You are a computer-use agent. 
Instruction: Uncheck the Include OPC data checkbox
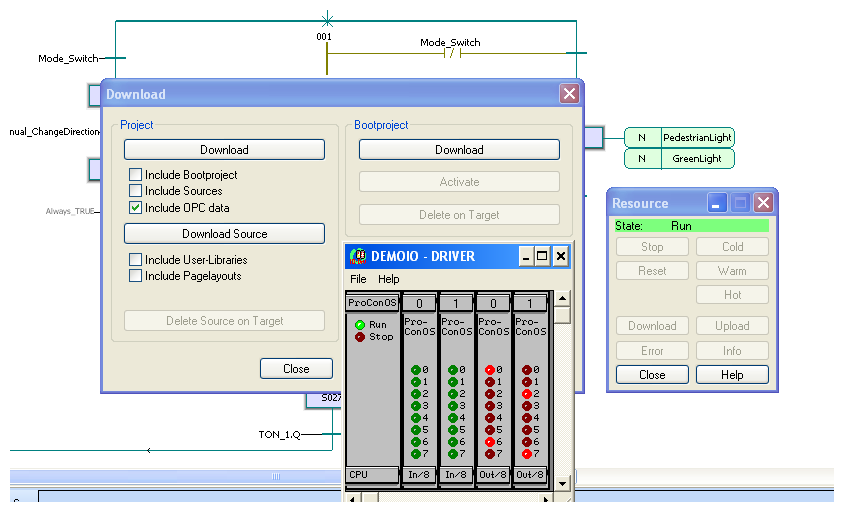tap(135, 208)
